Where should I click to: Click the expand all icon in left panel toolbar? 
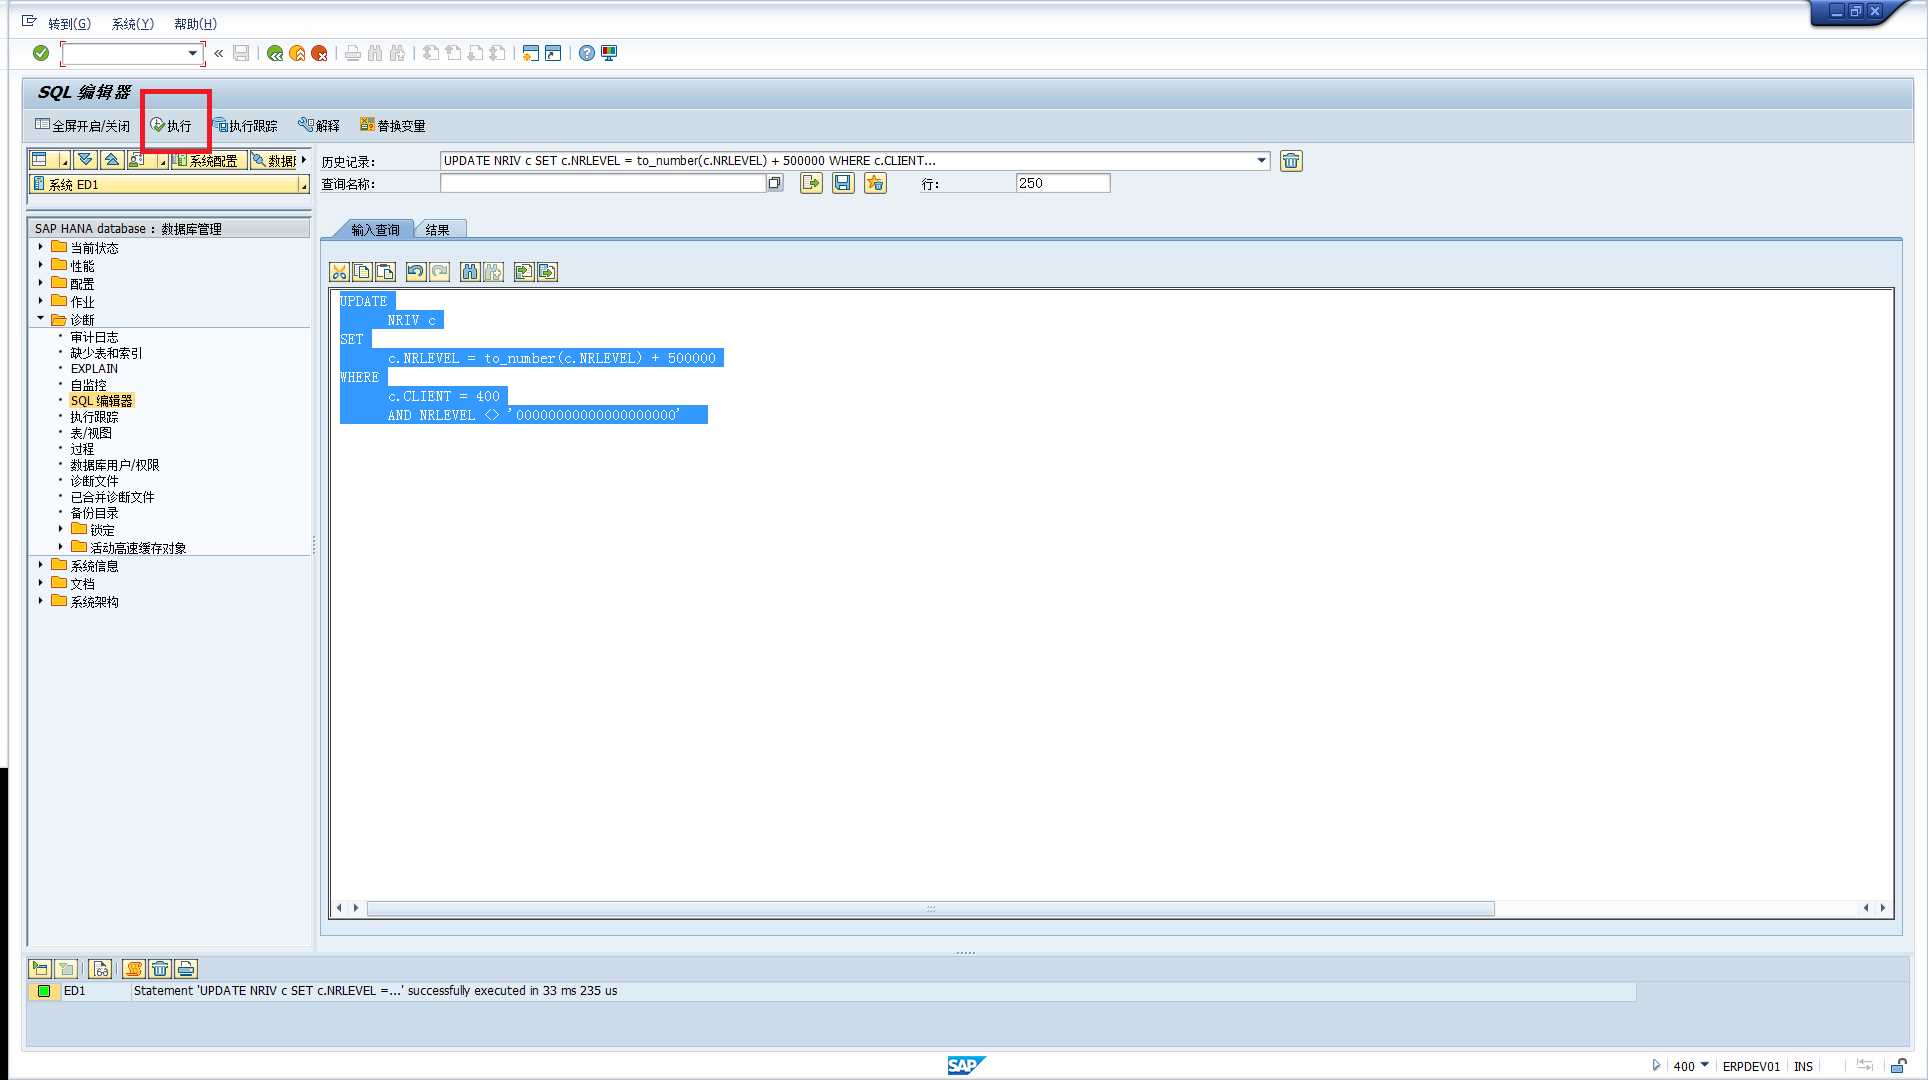[85, 160]
